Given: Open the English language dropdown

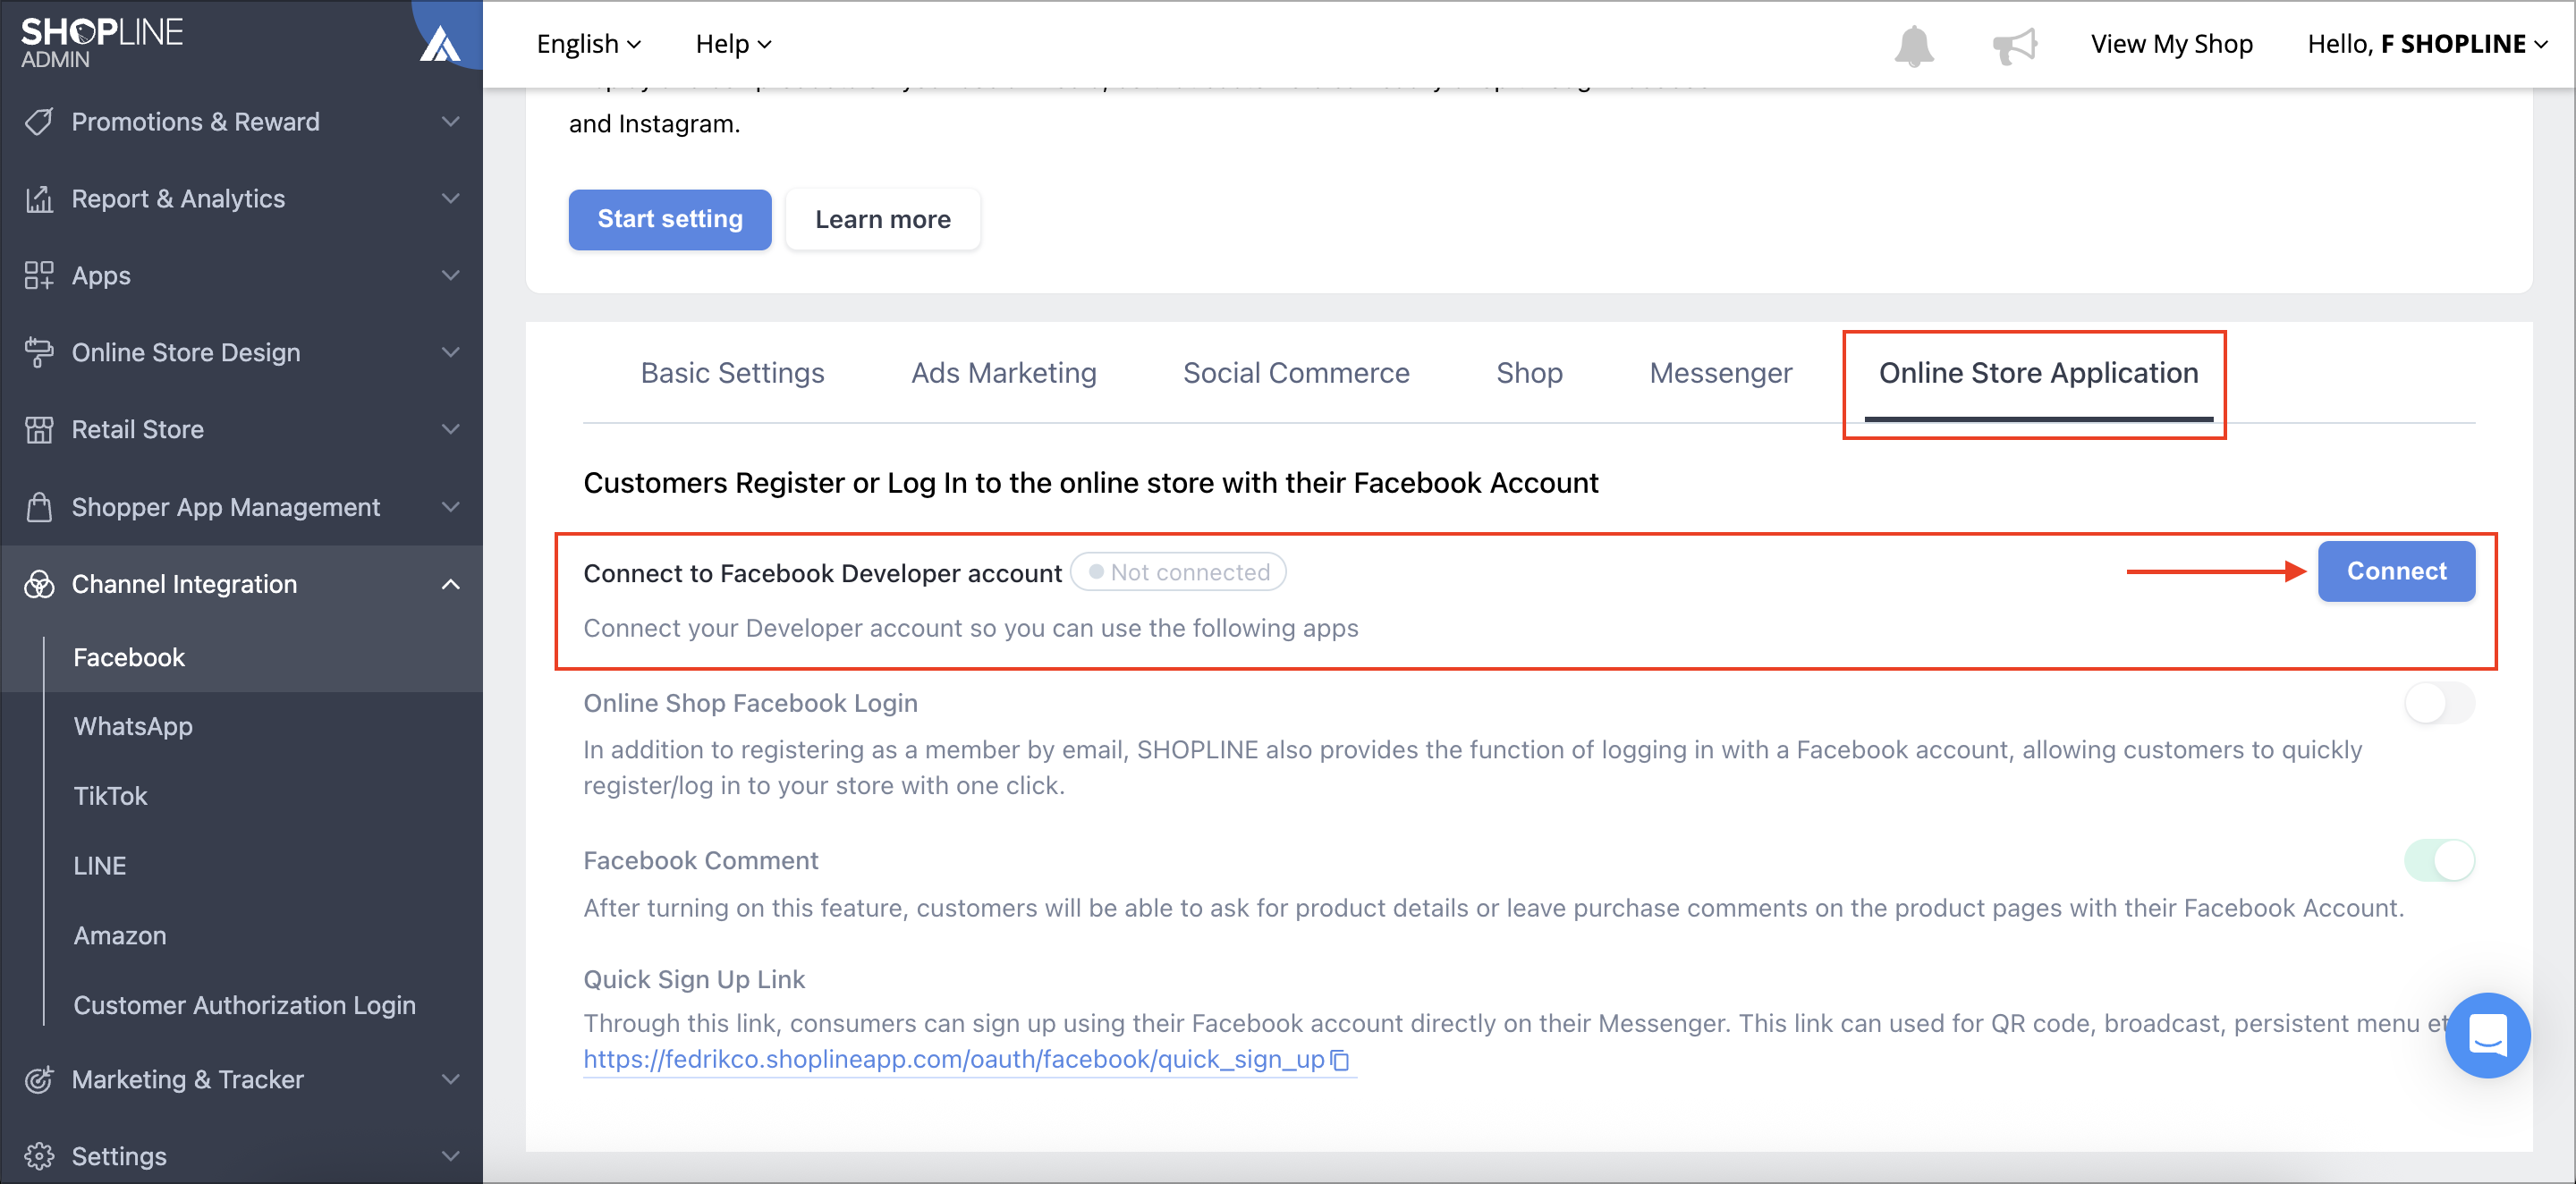Looking at the screenshot, I should coord(588,44).
